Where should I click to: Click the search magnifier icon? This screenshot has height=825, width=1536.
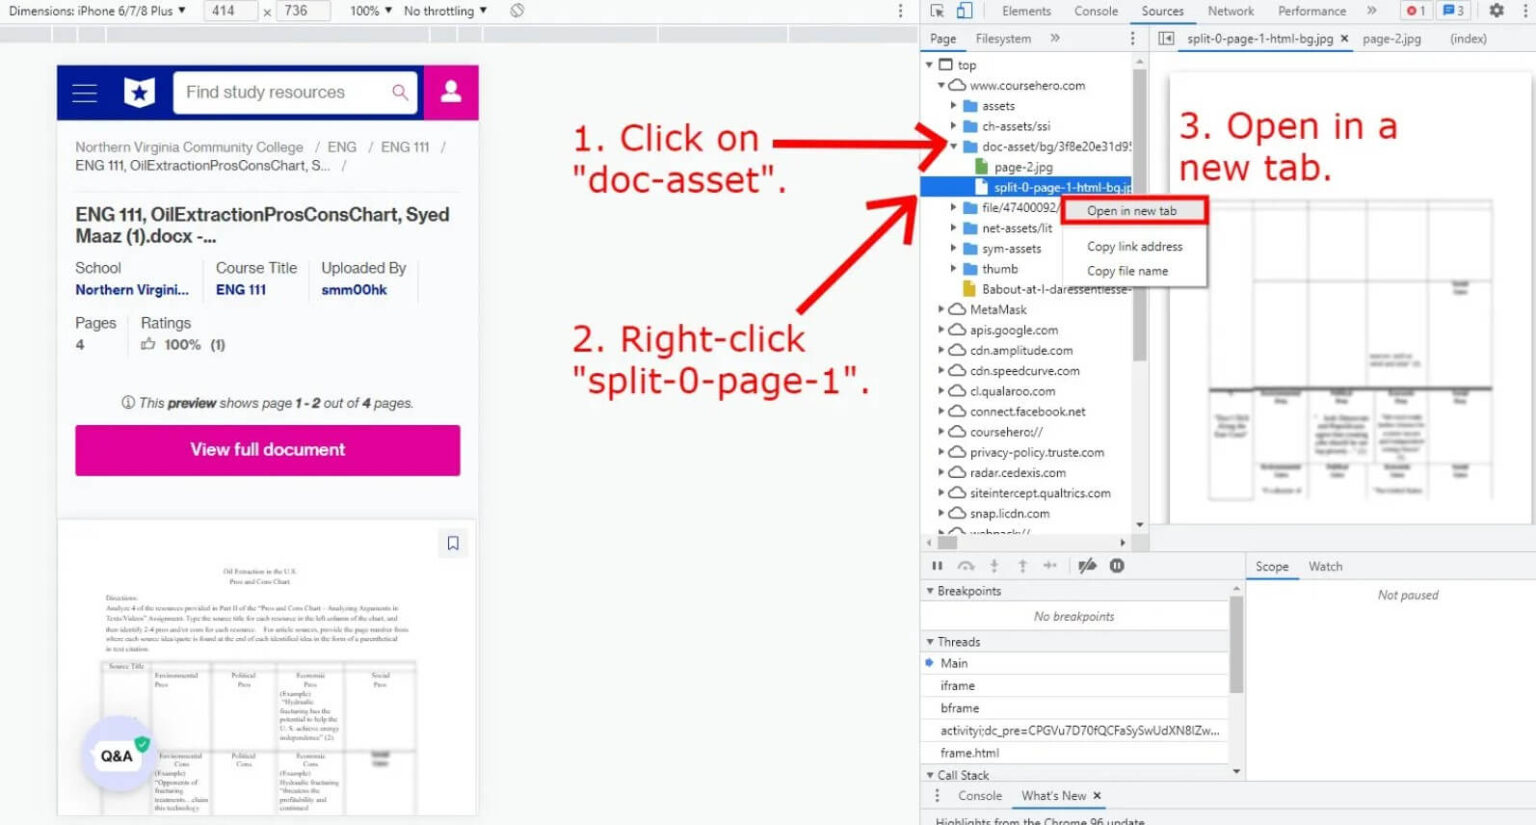[x=400, y=92]
